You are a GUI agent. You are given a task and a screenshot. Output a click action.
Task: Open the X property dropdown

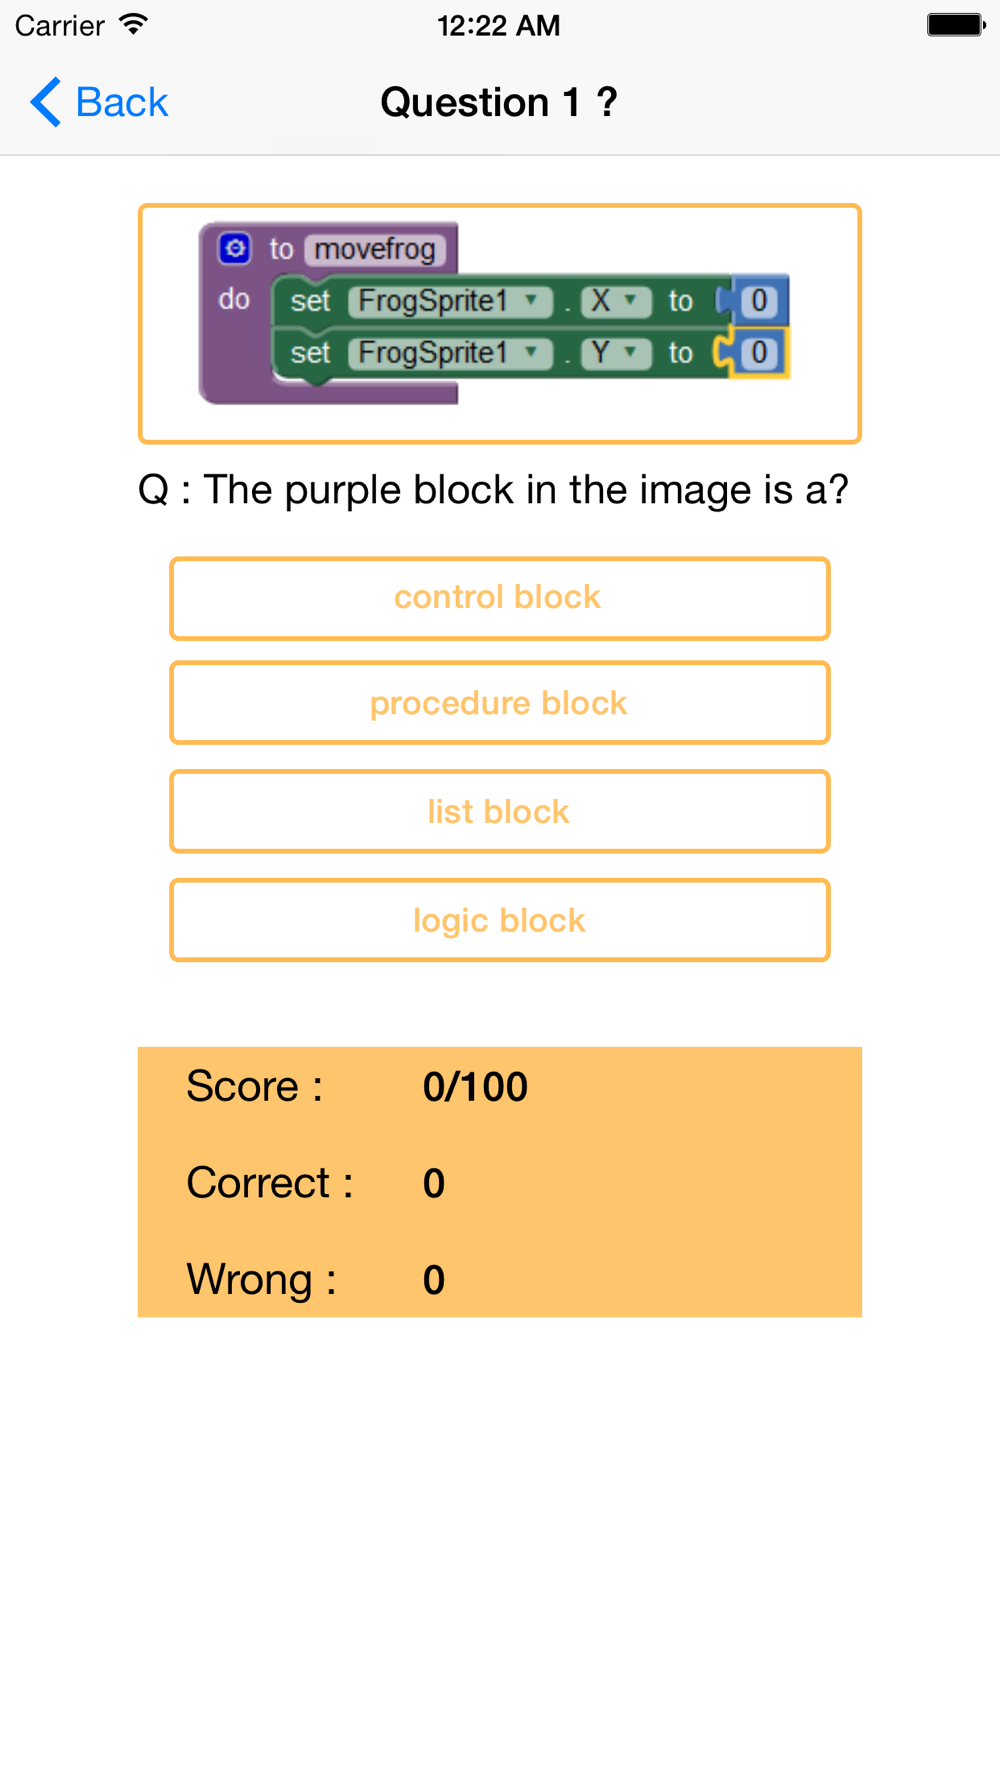click(x=615, y=301)
